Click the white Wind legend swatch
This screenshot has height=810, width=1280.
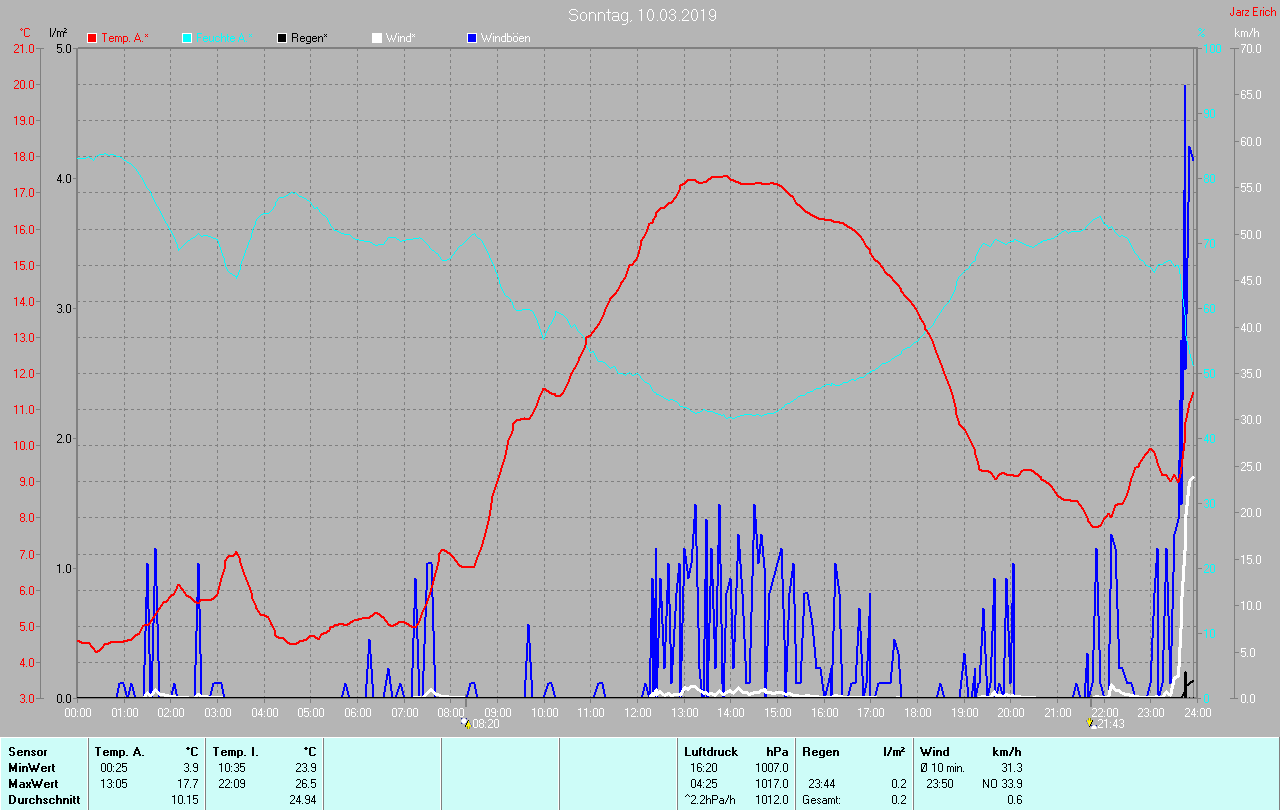point(377,38)
